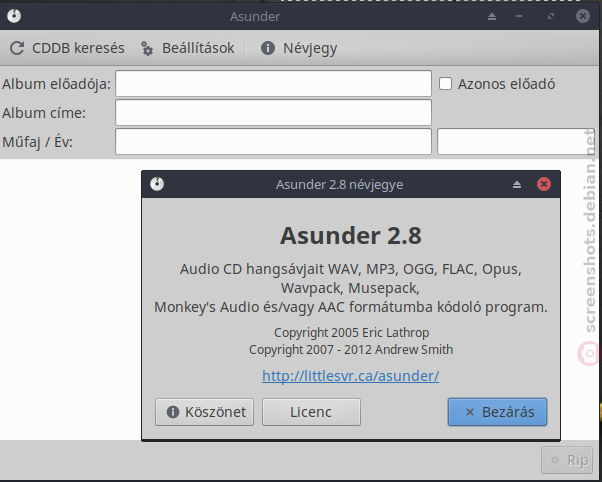Focus the Műfaj input field
This screenshot has height=482, width=602.
point(273,142)
